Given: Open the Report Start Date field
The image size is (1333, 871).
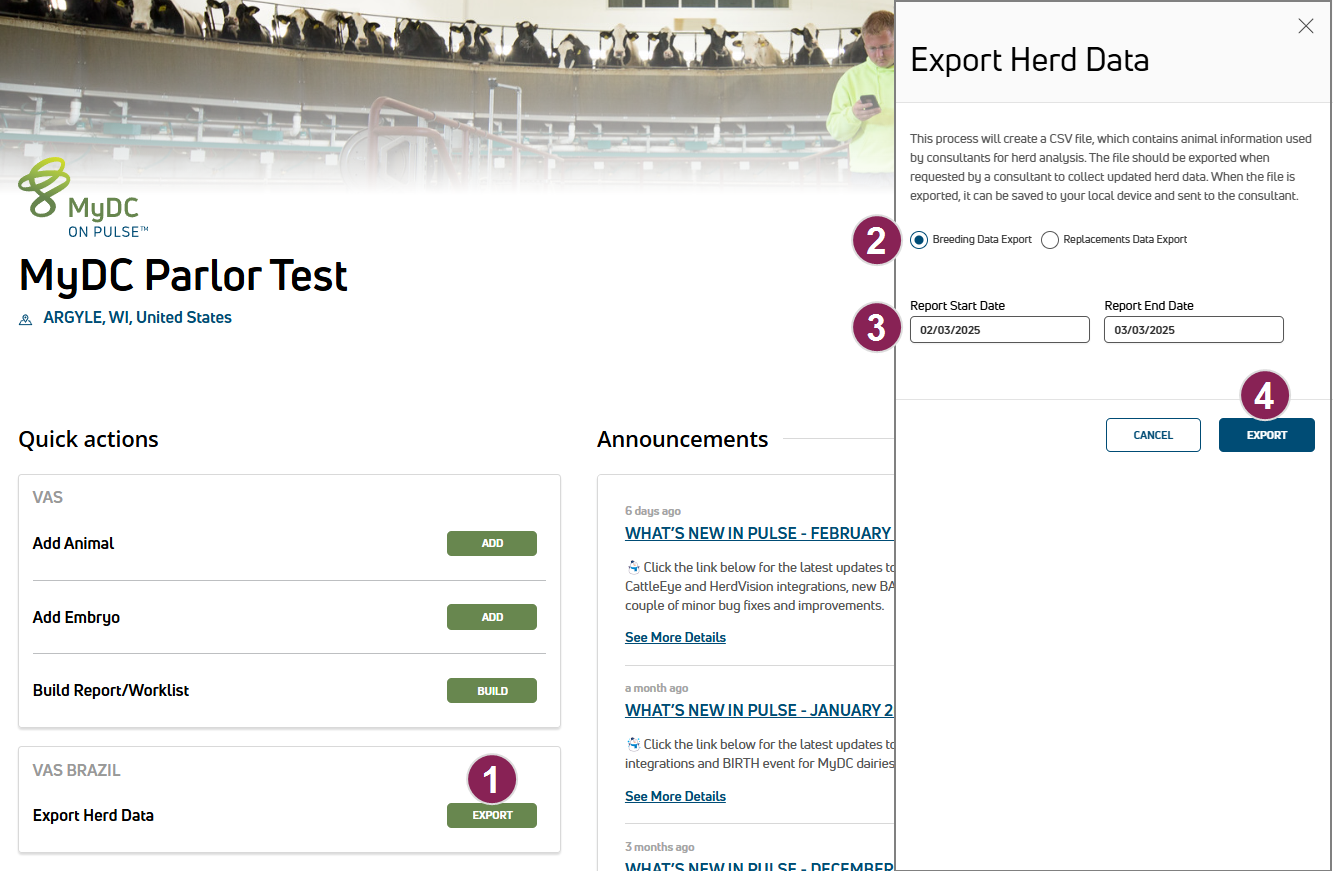Looking at the screenshot, I should (x=999, y=330).
